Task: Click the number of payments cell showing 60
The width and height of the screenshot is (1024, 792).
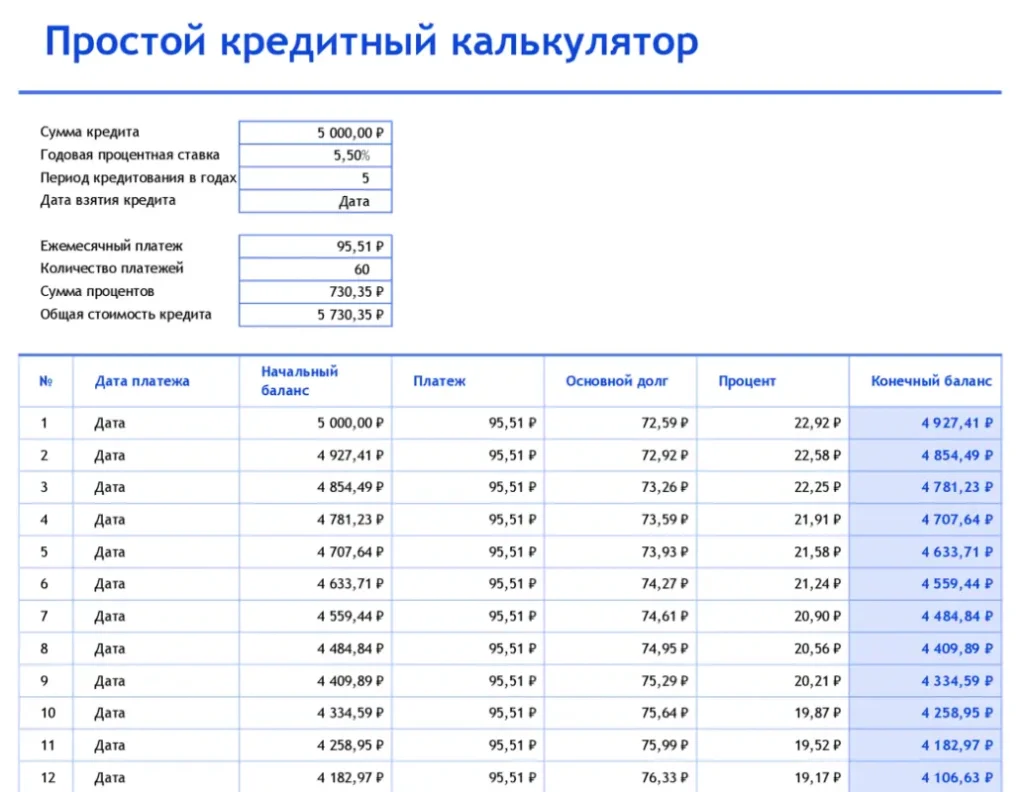Action: (x=315, y=269)
